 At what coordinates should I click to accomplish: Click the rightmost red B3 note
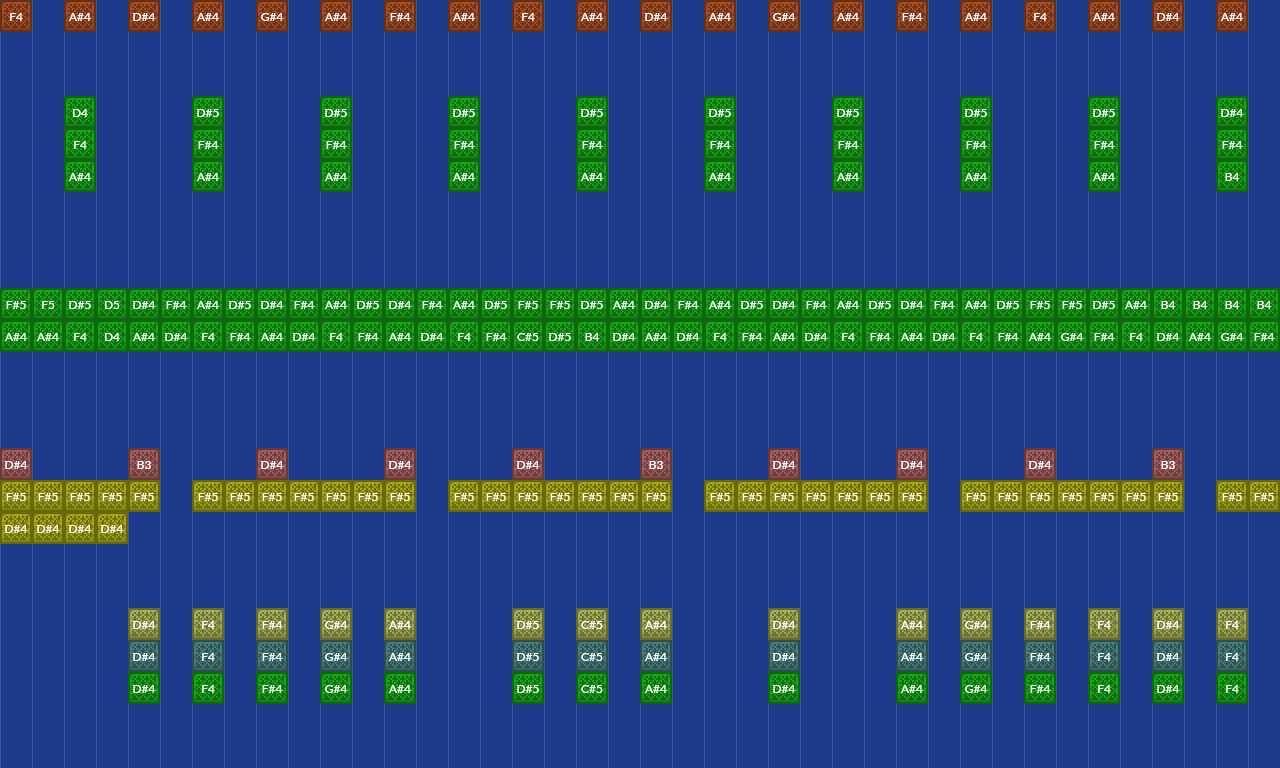pos(1168,464)
